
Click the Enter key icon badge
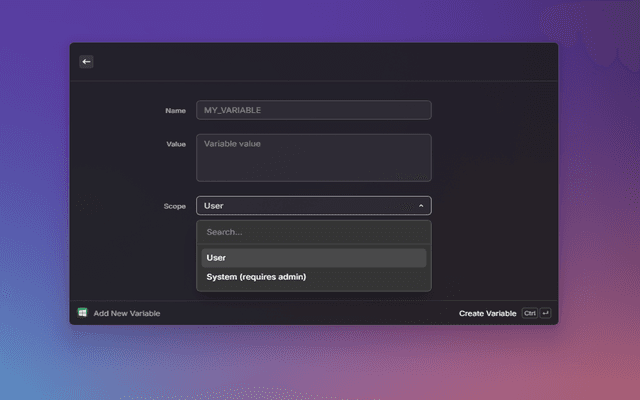coord(546,313)
